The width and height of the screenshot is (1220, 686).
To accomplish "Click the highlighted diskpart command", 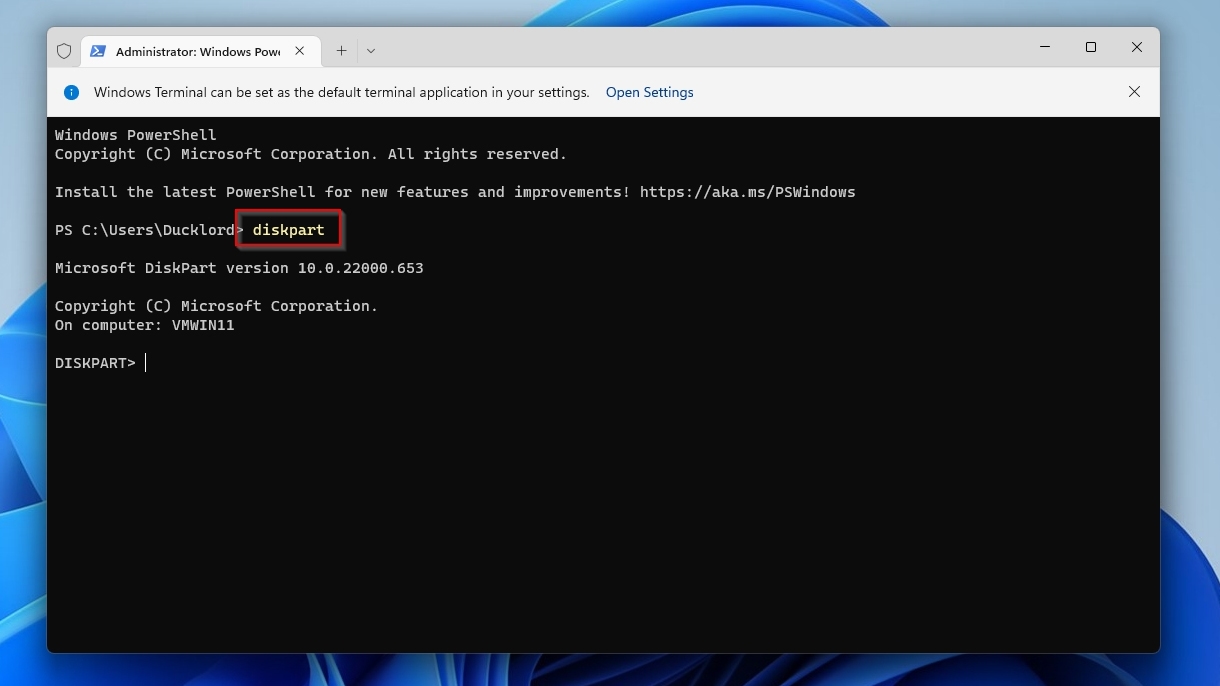I will (x=288, y=229).
